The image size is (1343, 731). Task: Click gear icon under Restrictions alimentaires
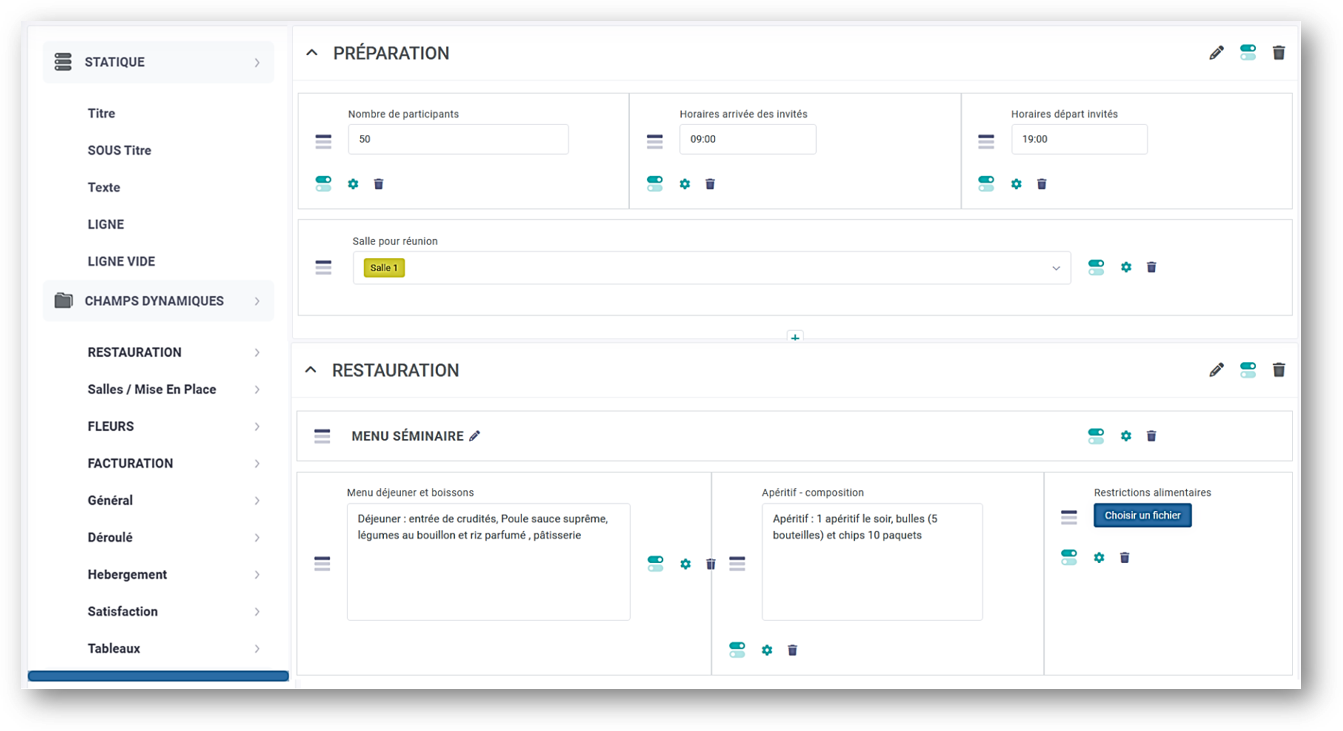(x=1099, y=558)
